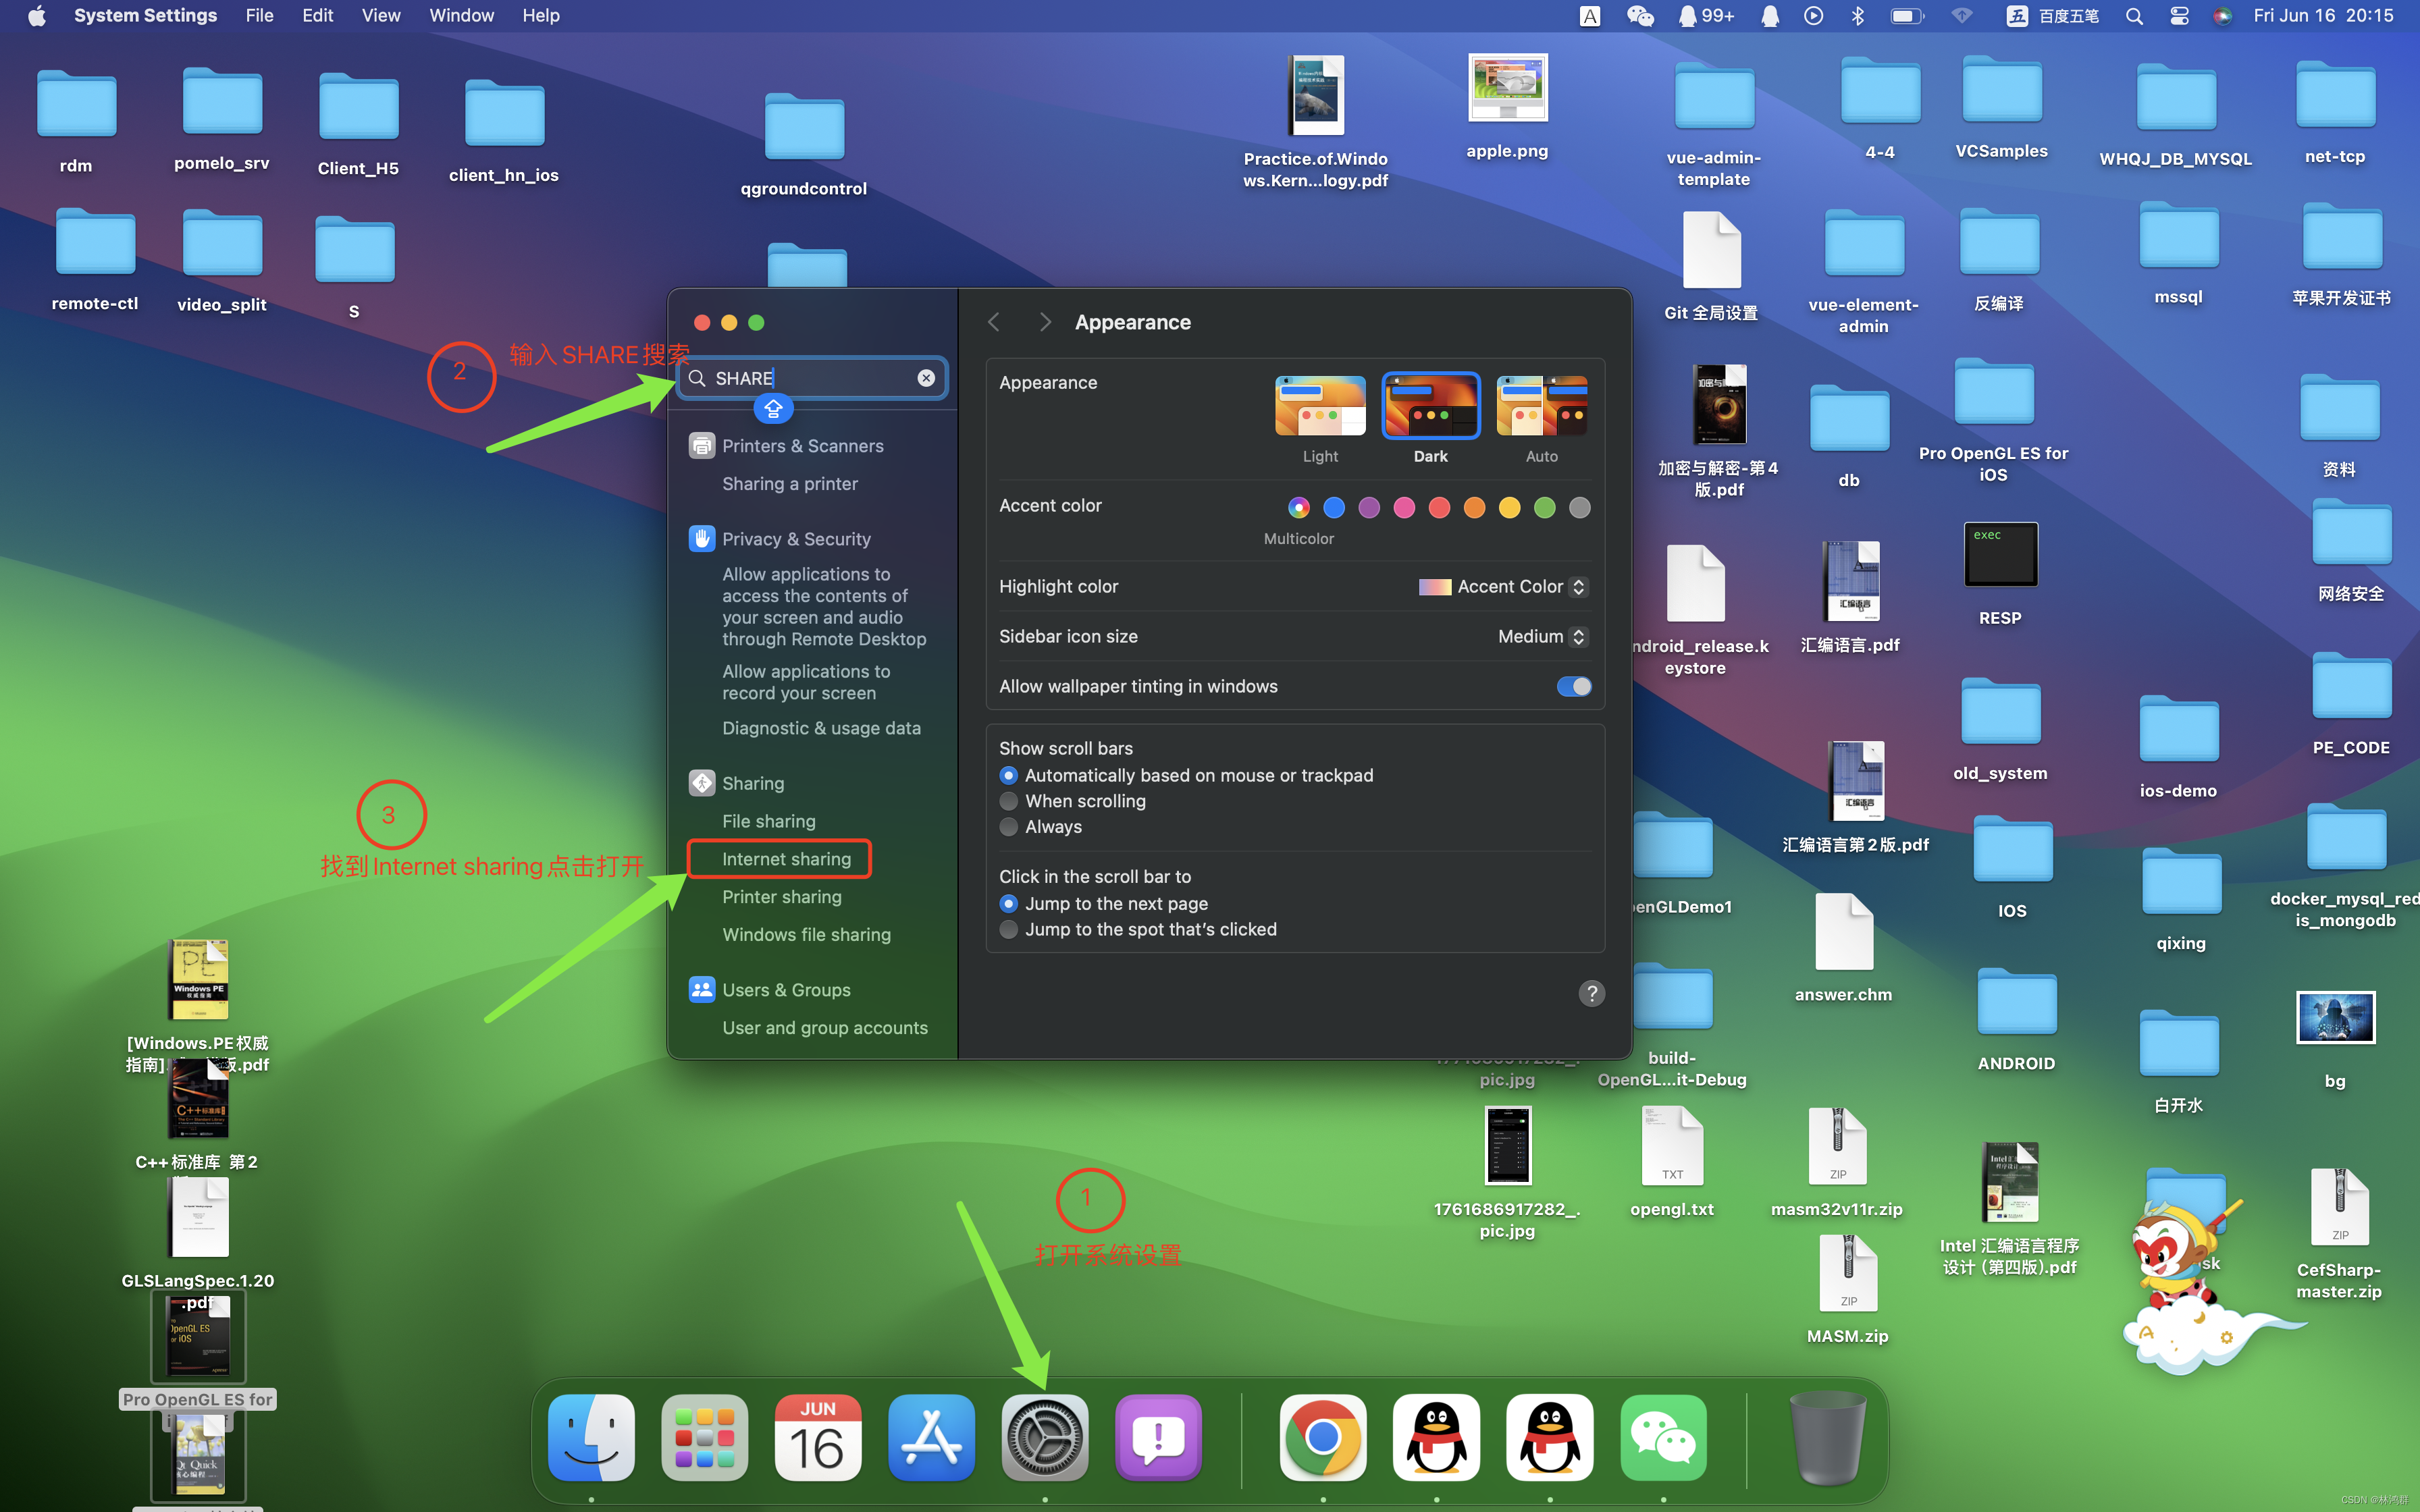This screenshot has width=2420, height=1512.
Task: Clear the SHARE search field text
Action: pos(926,378)
